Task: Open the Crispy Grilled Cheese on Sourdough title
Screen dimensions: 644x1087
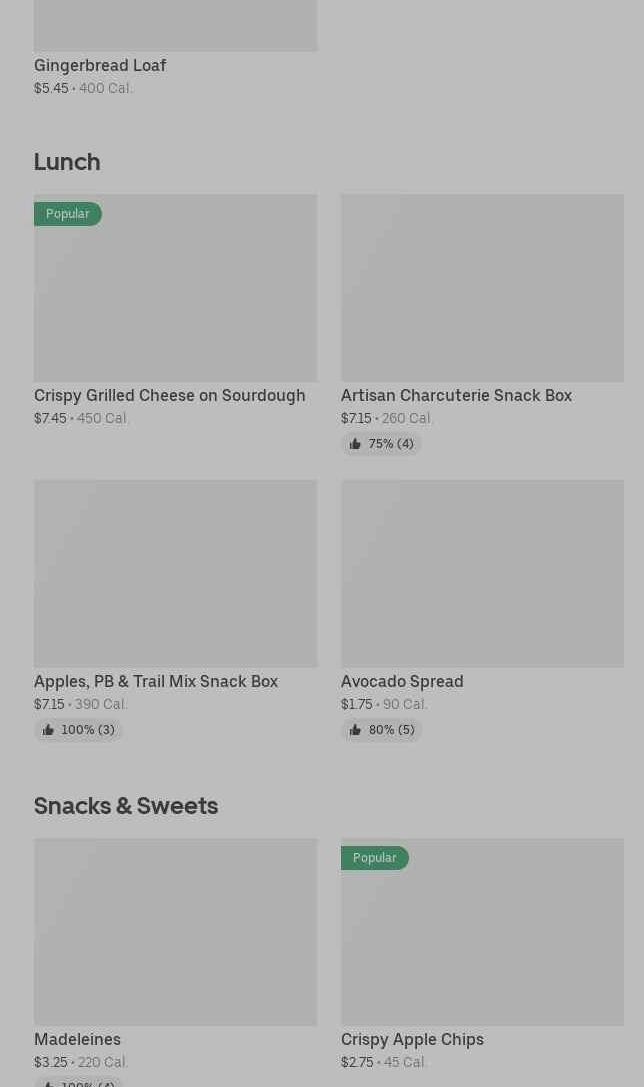Action: tap(170, 395)
